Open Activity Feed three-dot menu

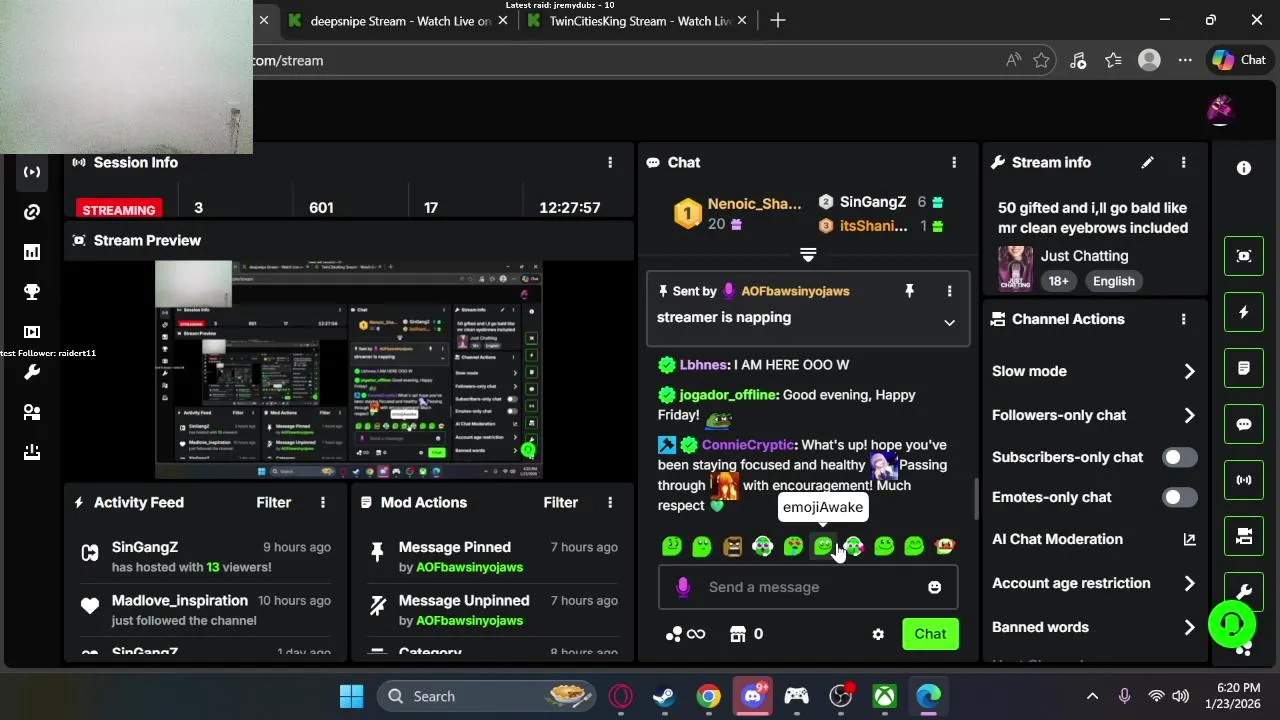[x=323, y=502]
